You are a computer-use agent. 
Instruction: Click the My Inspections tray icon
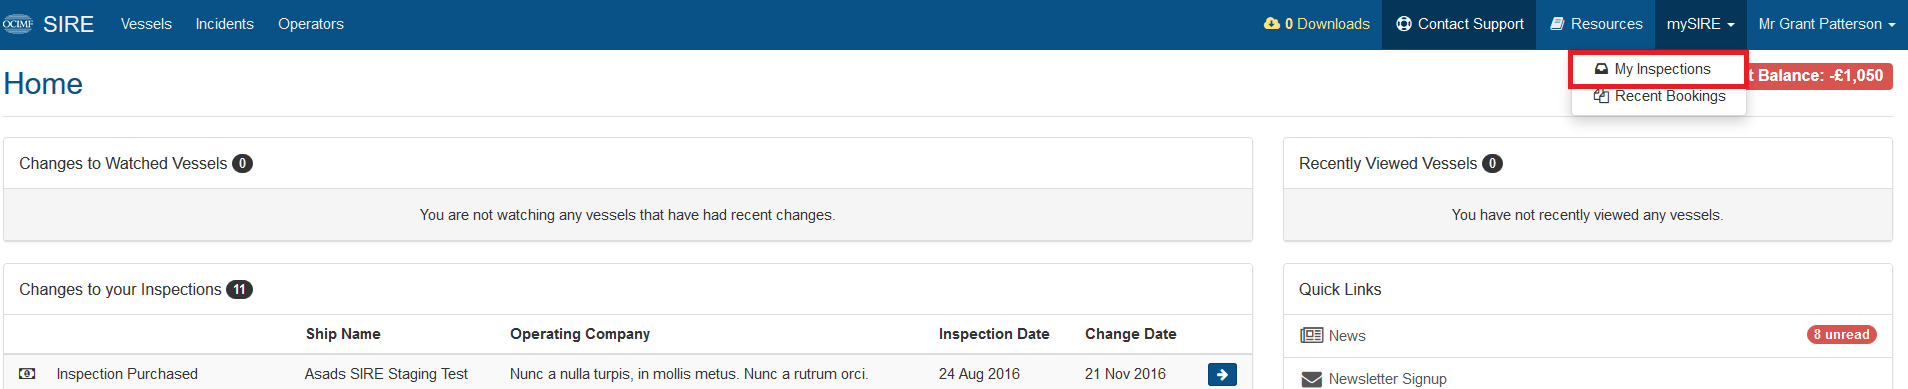[x=1601, y=69]
